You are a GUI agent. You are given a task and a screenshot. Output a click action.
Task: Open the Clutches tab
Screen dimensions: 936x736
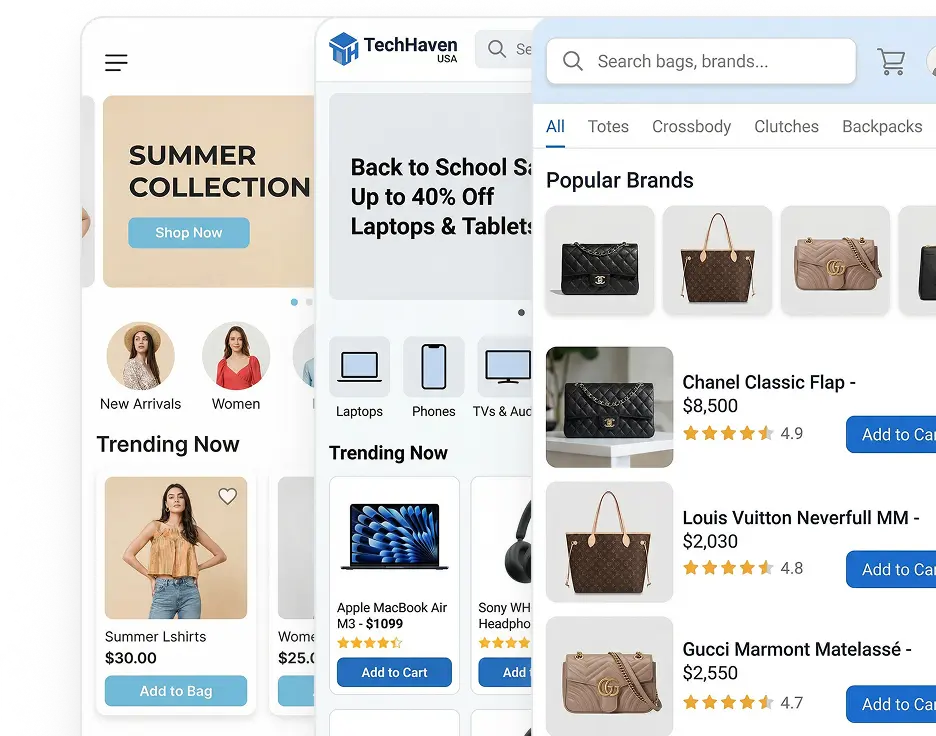pyautogui.click(x=786, y=127)
